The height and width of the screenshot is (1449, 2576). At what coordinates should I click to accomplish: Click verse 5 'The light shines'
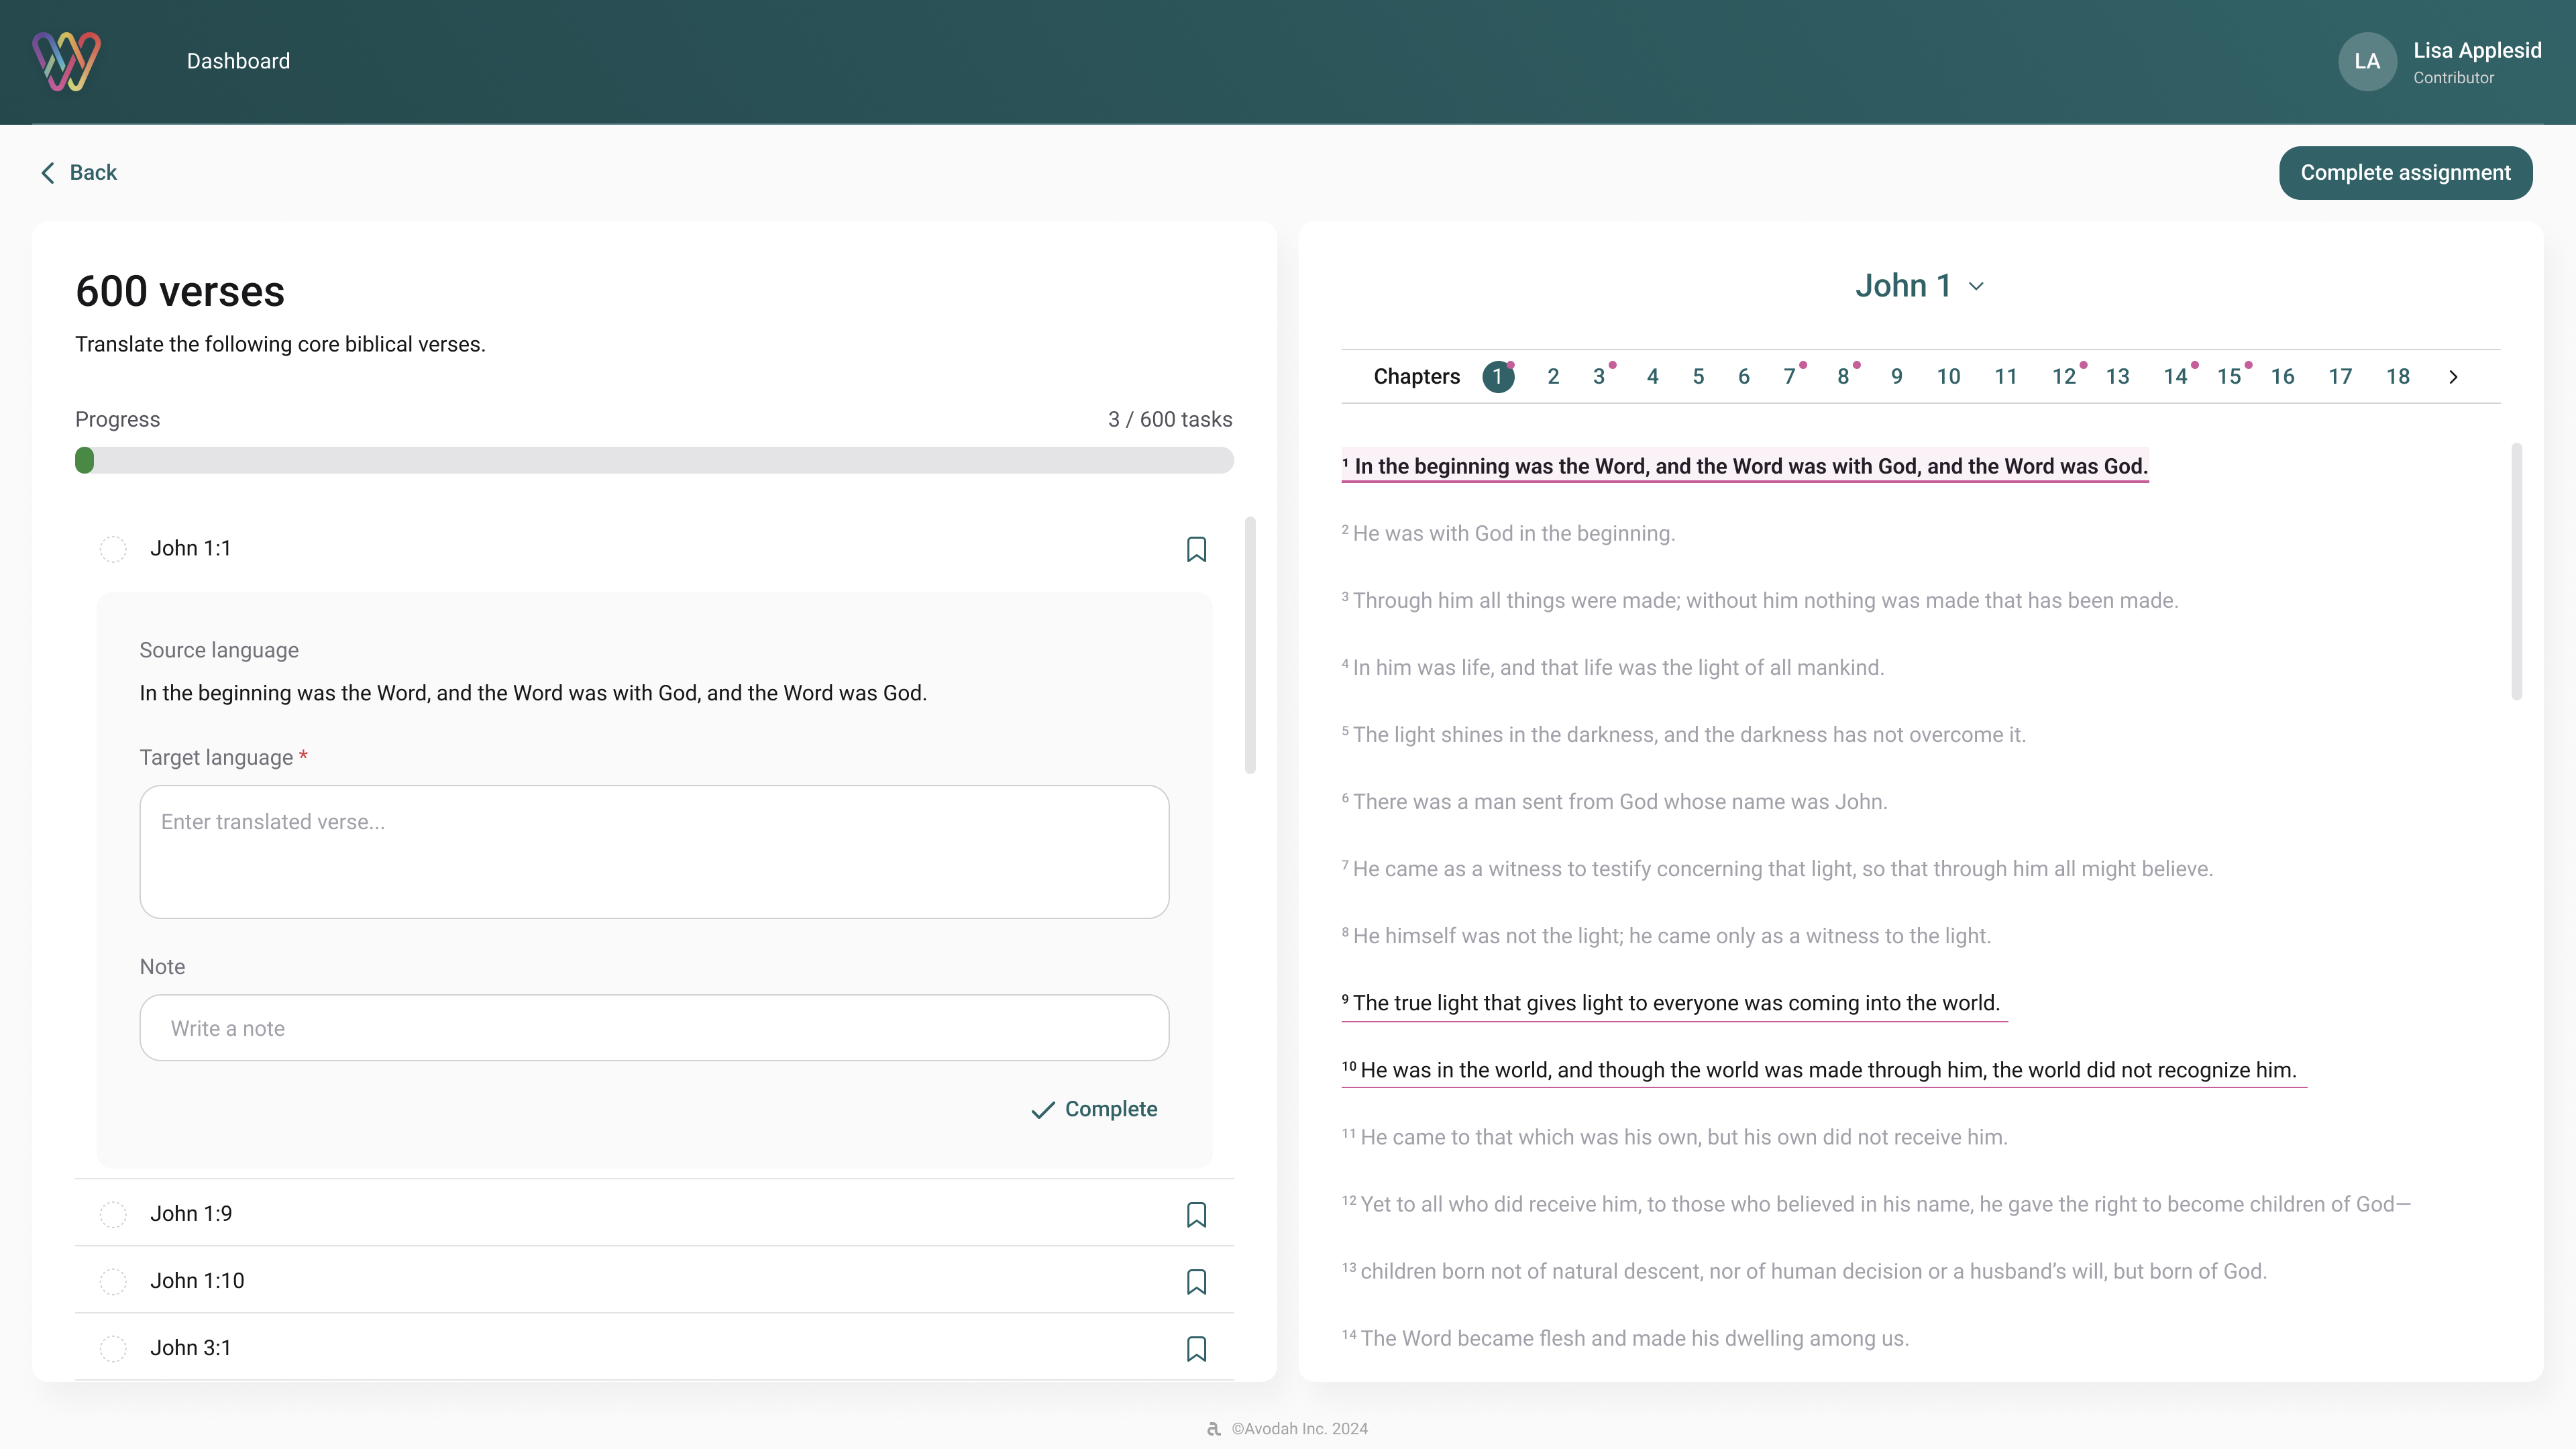pos(1684,735)
